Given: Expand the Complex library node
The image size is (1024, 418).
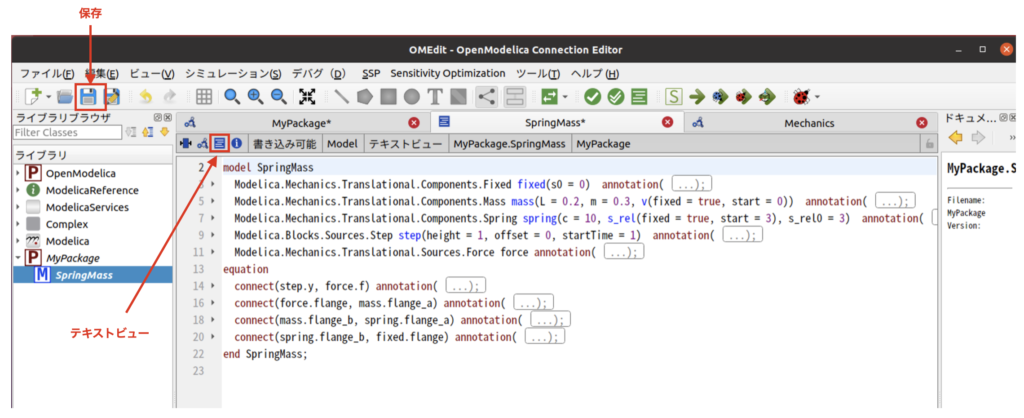Looking at the screenshot, I should pyautogui.click(x=17, y=224).
